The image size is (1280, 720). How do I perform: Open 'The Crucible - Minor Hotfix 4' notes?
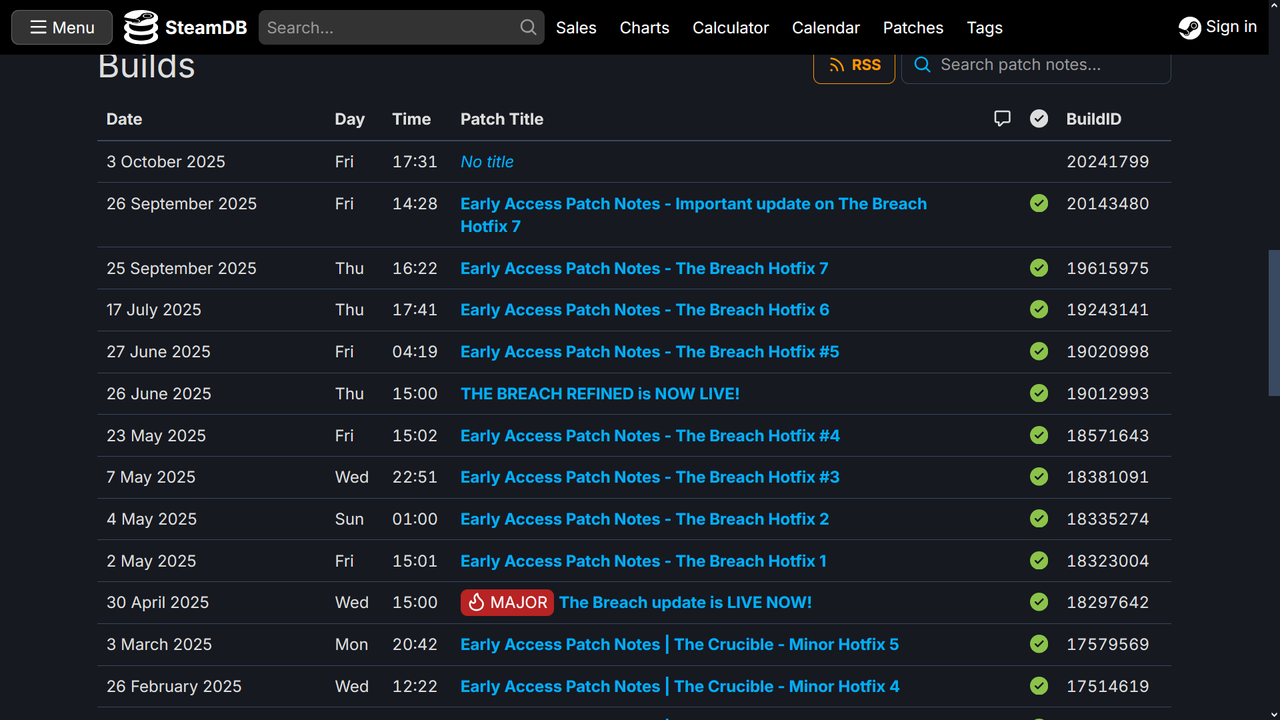click(x=680, y=686)
